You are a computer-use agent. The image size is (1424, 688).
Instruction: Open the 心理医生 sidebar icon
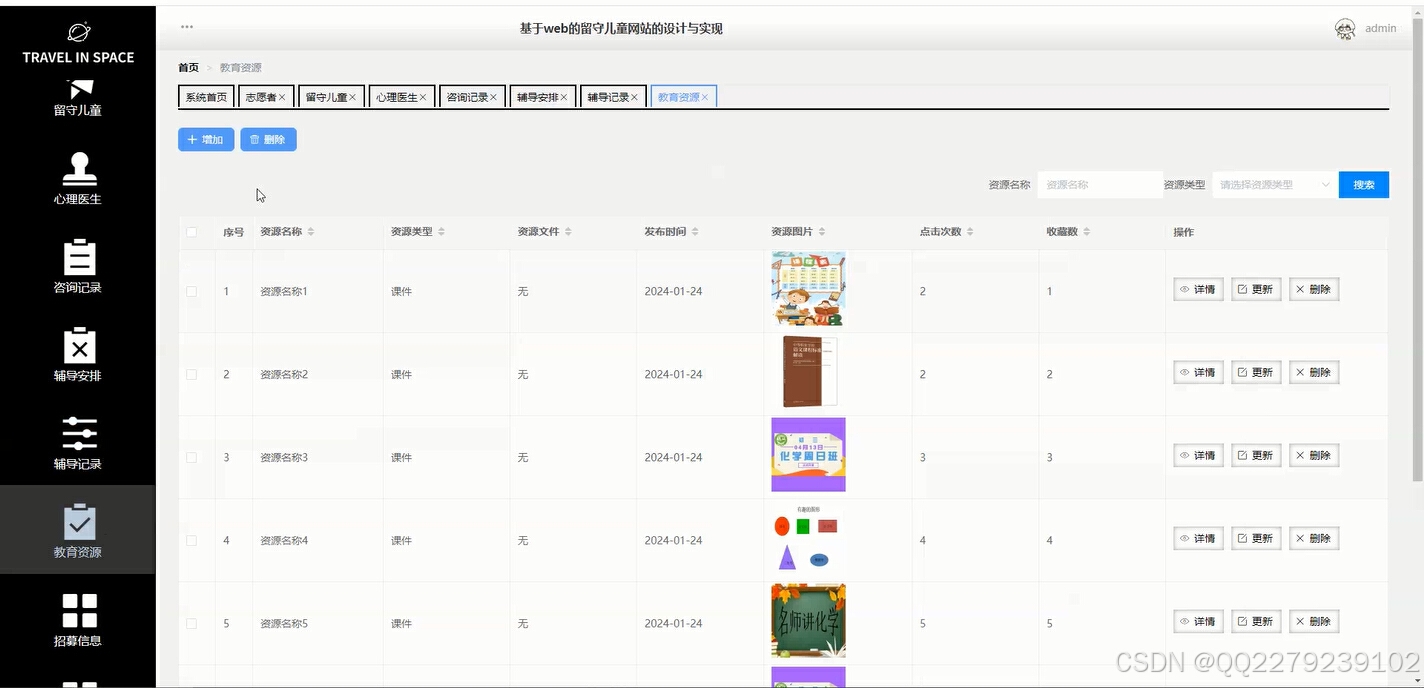(x=79, y=168)
